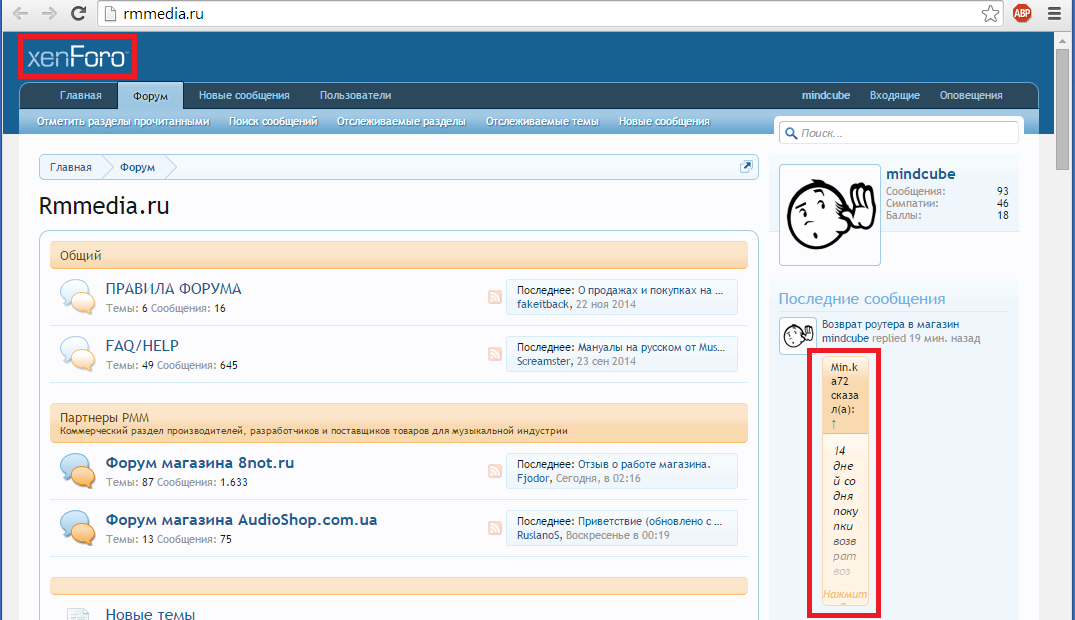Open the mindcube account menu in the navbar
This screenshot has height=620, width=1075.
tap(825, 95)
